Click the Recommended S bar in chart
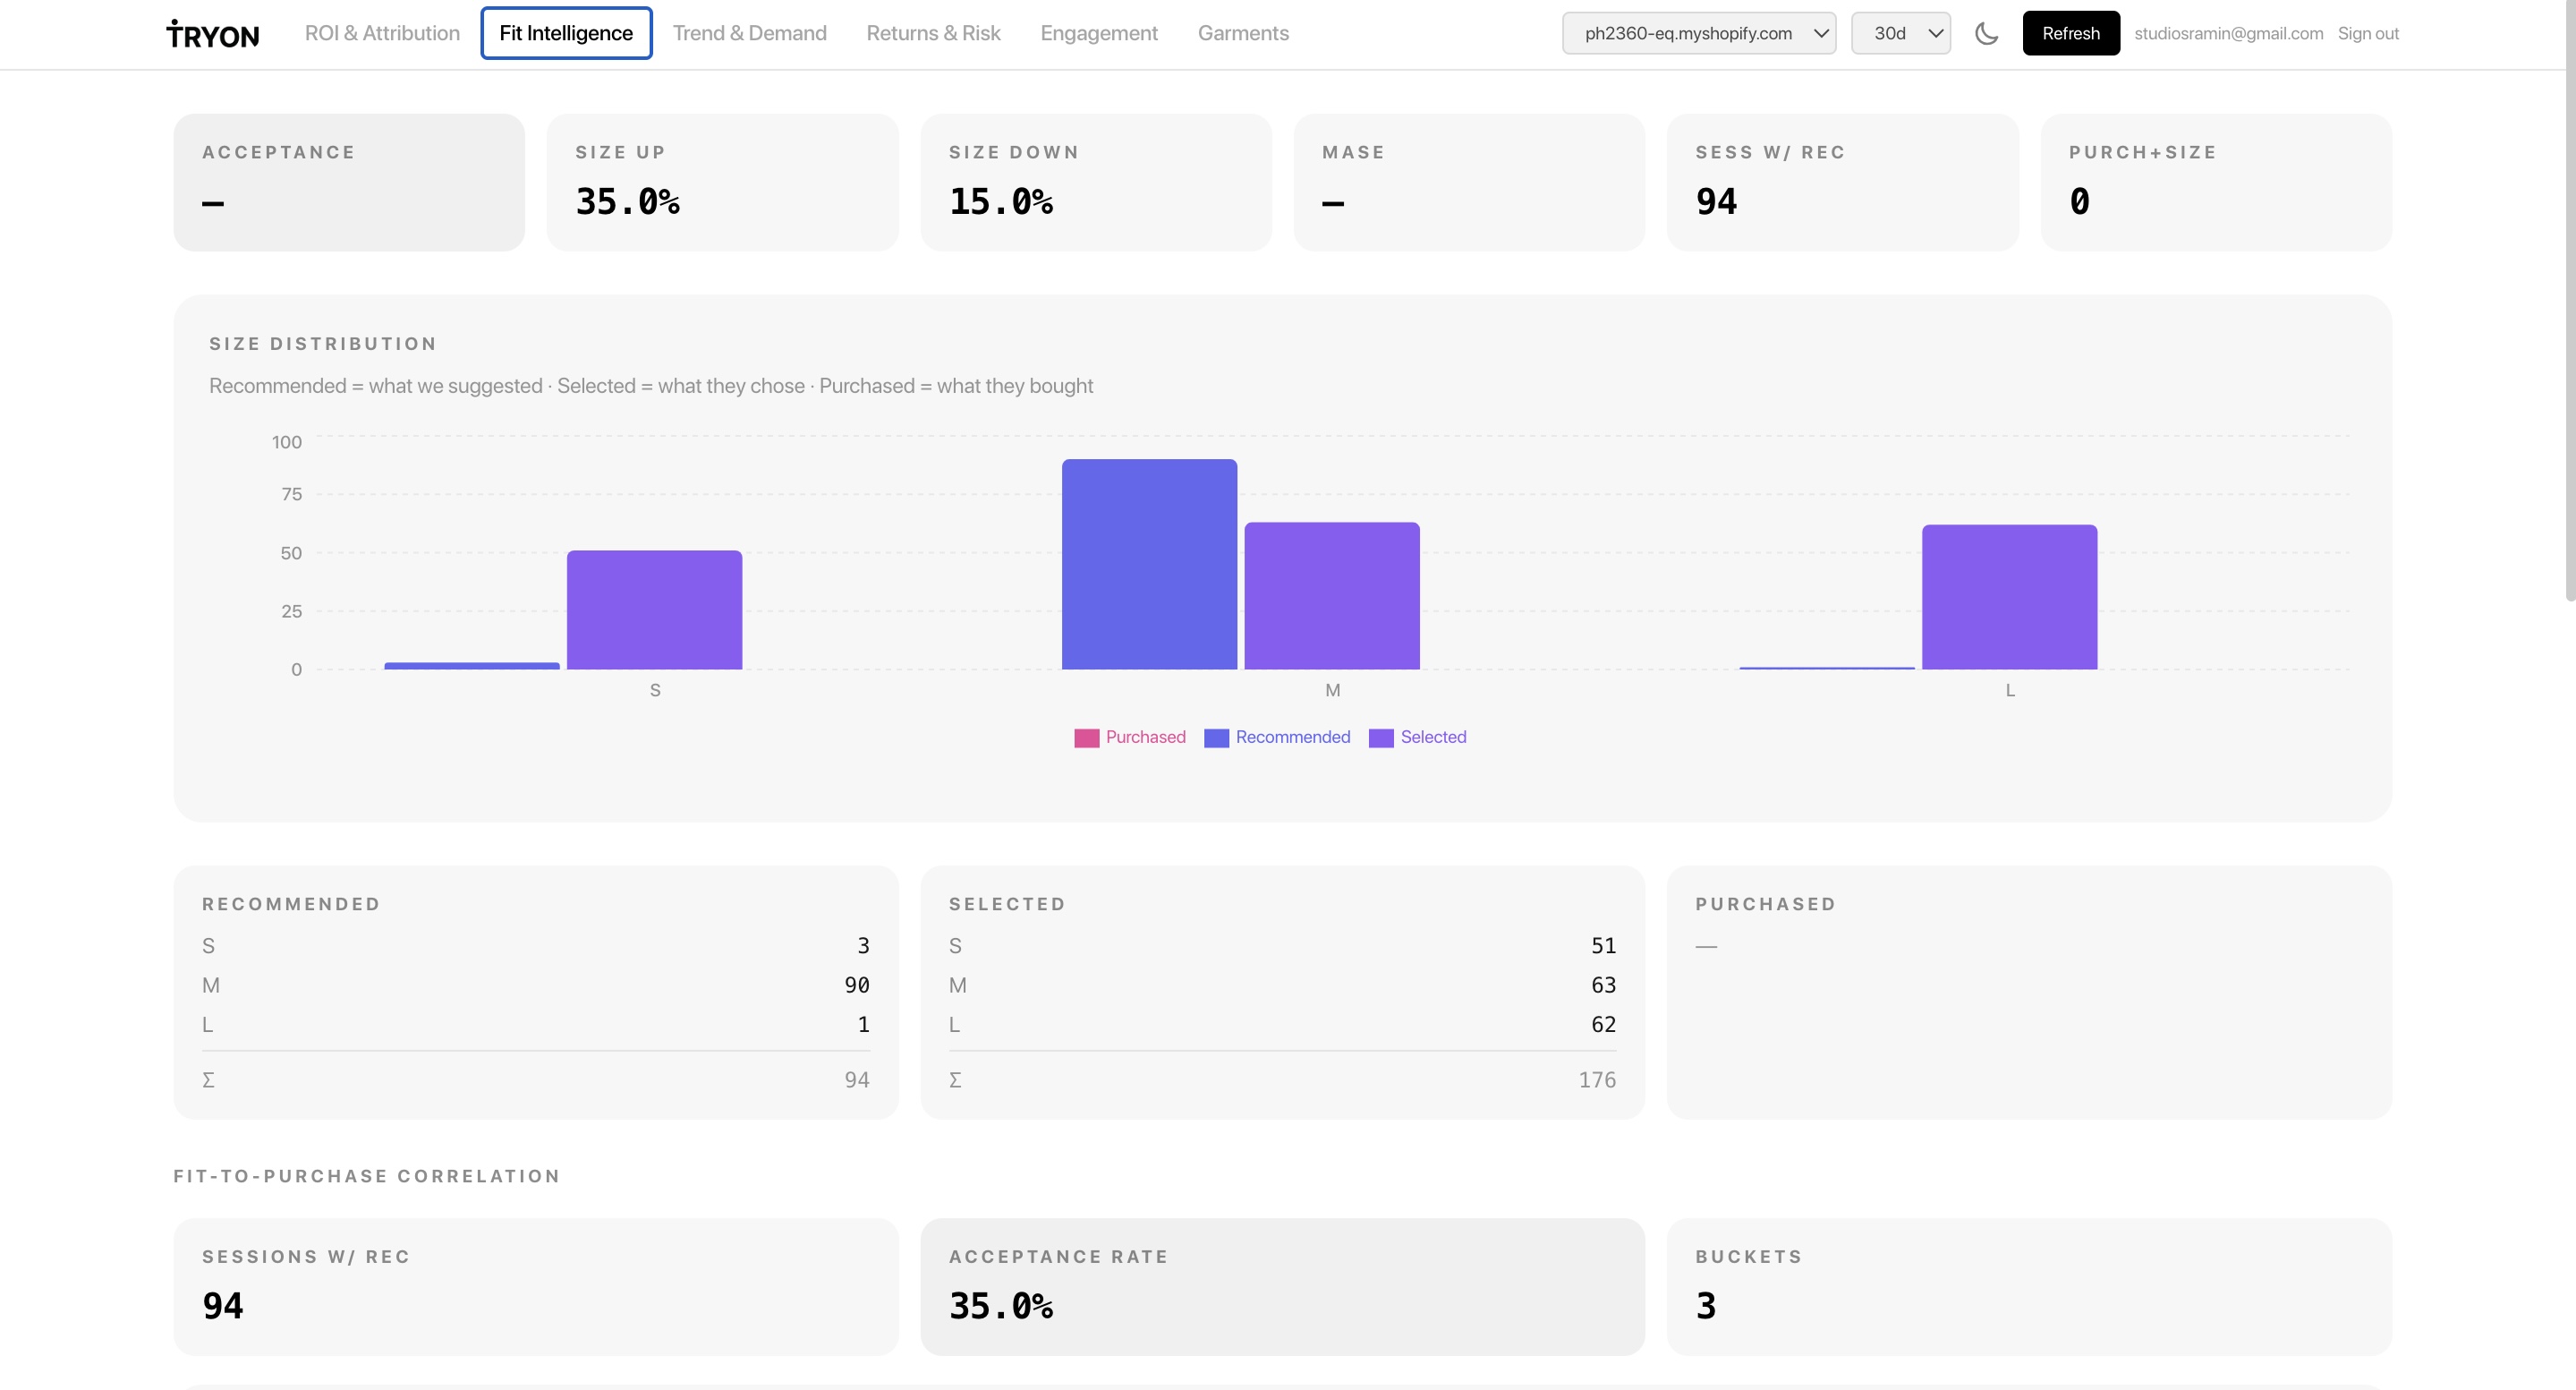The width and height of the screenshot is (2576, 1390). tap(472, 666)
